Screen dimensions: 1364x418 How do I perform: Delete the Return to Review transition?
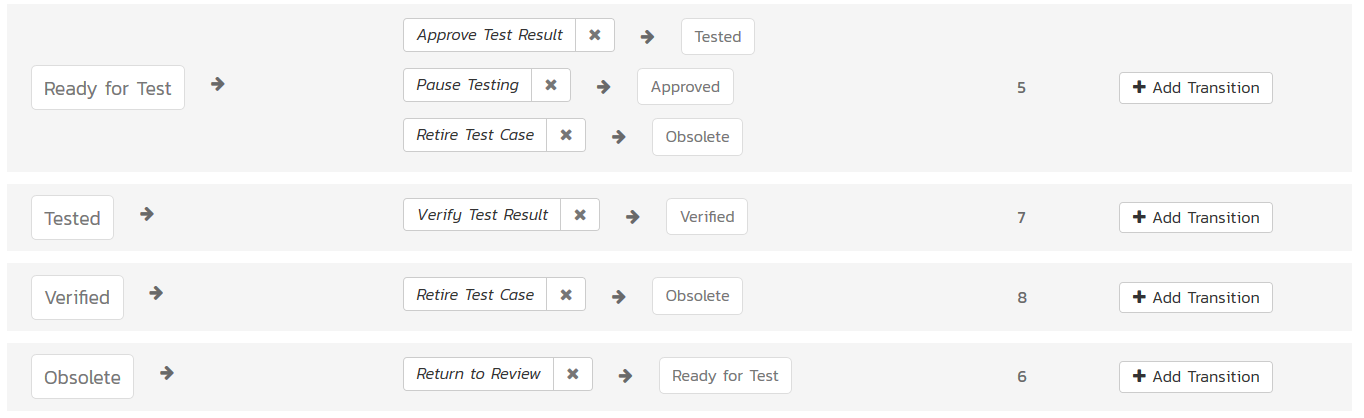(573, 374)
